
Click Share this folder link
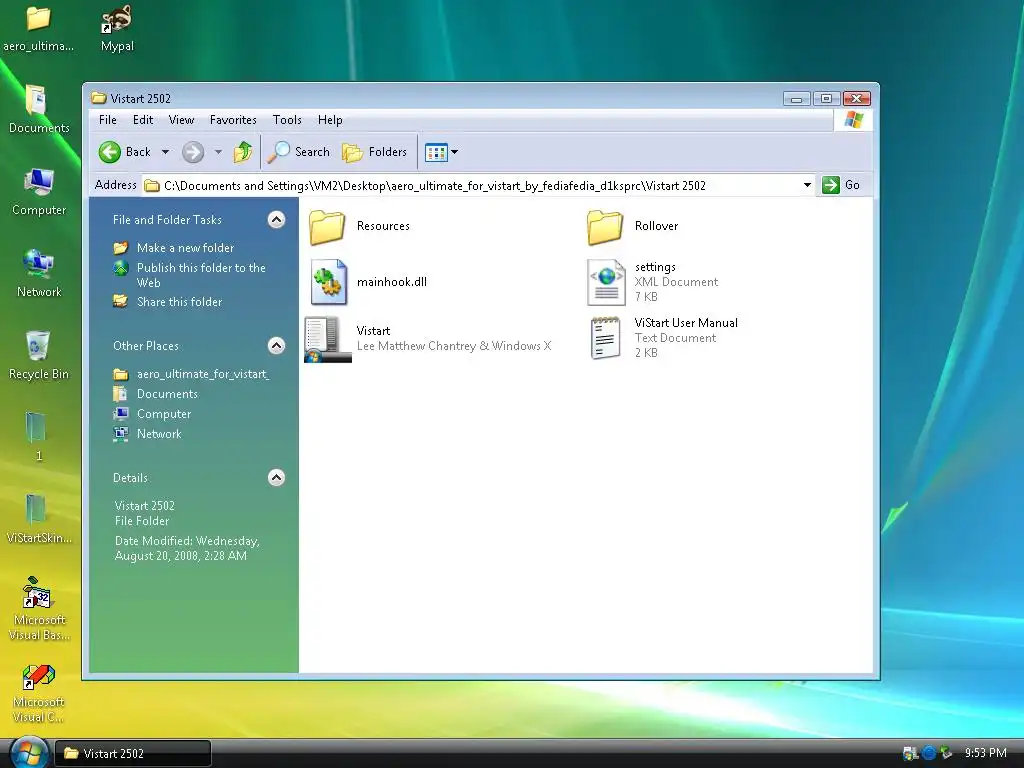[x=180, y=302]
